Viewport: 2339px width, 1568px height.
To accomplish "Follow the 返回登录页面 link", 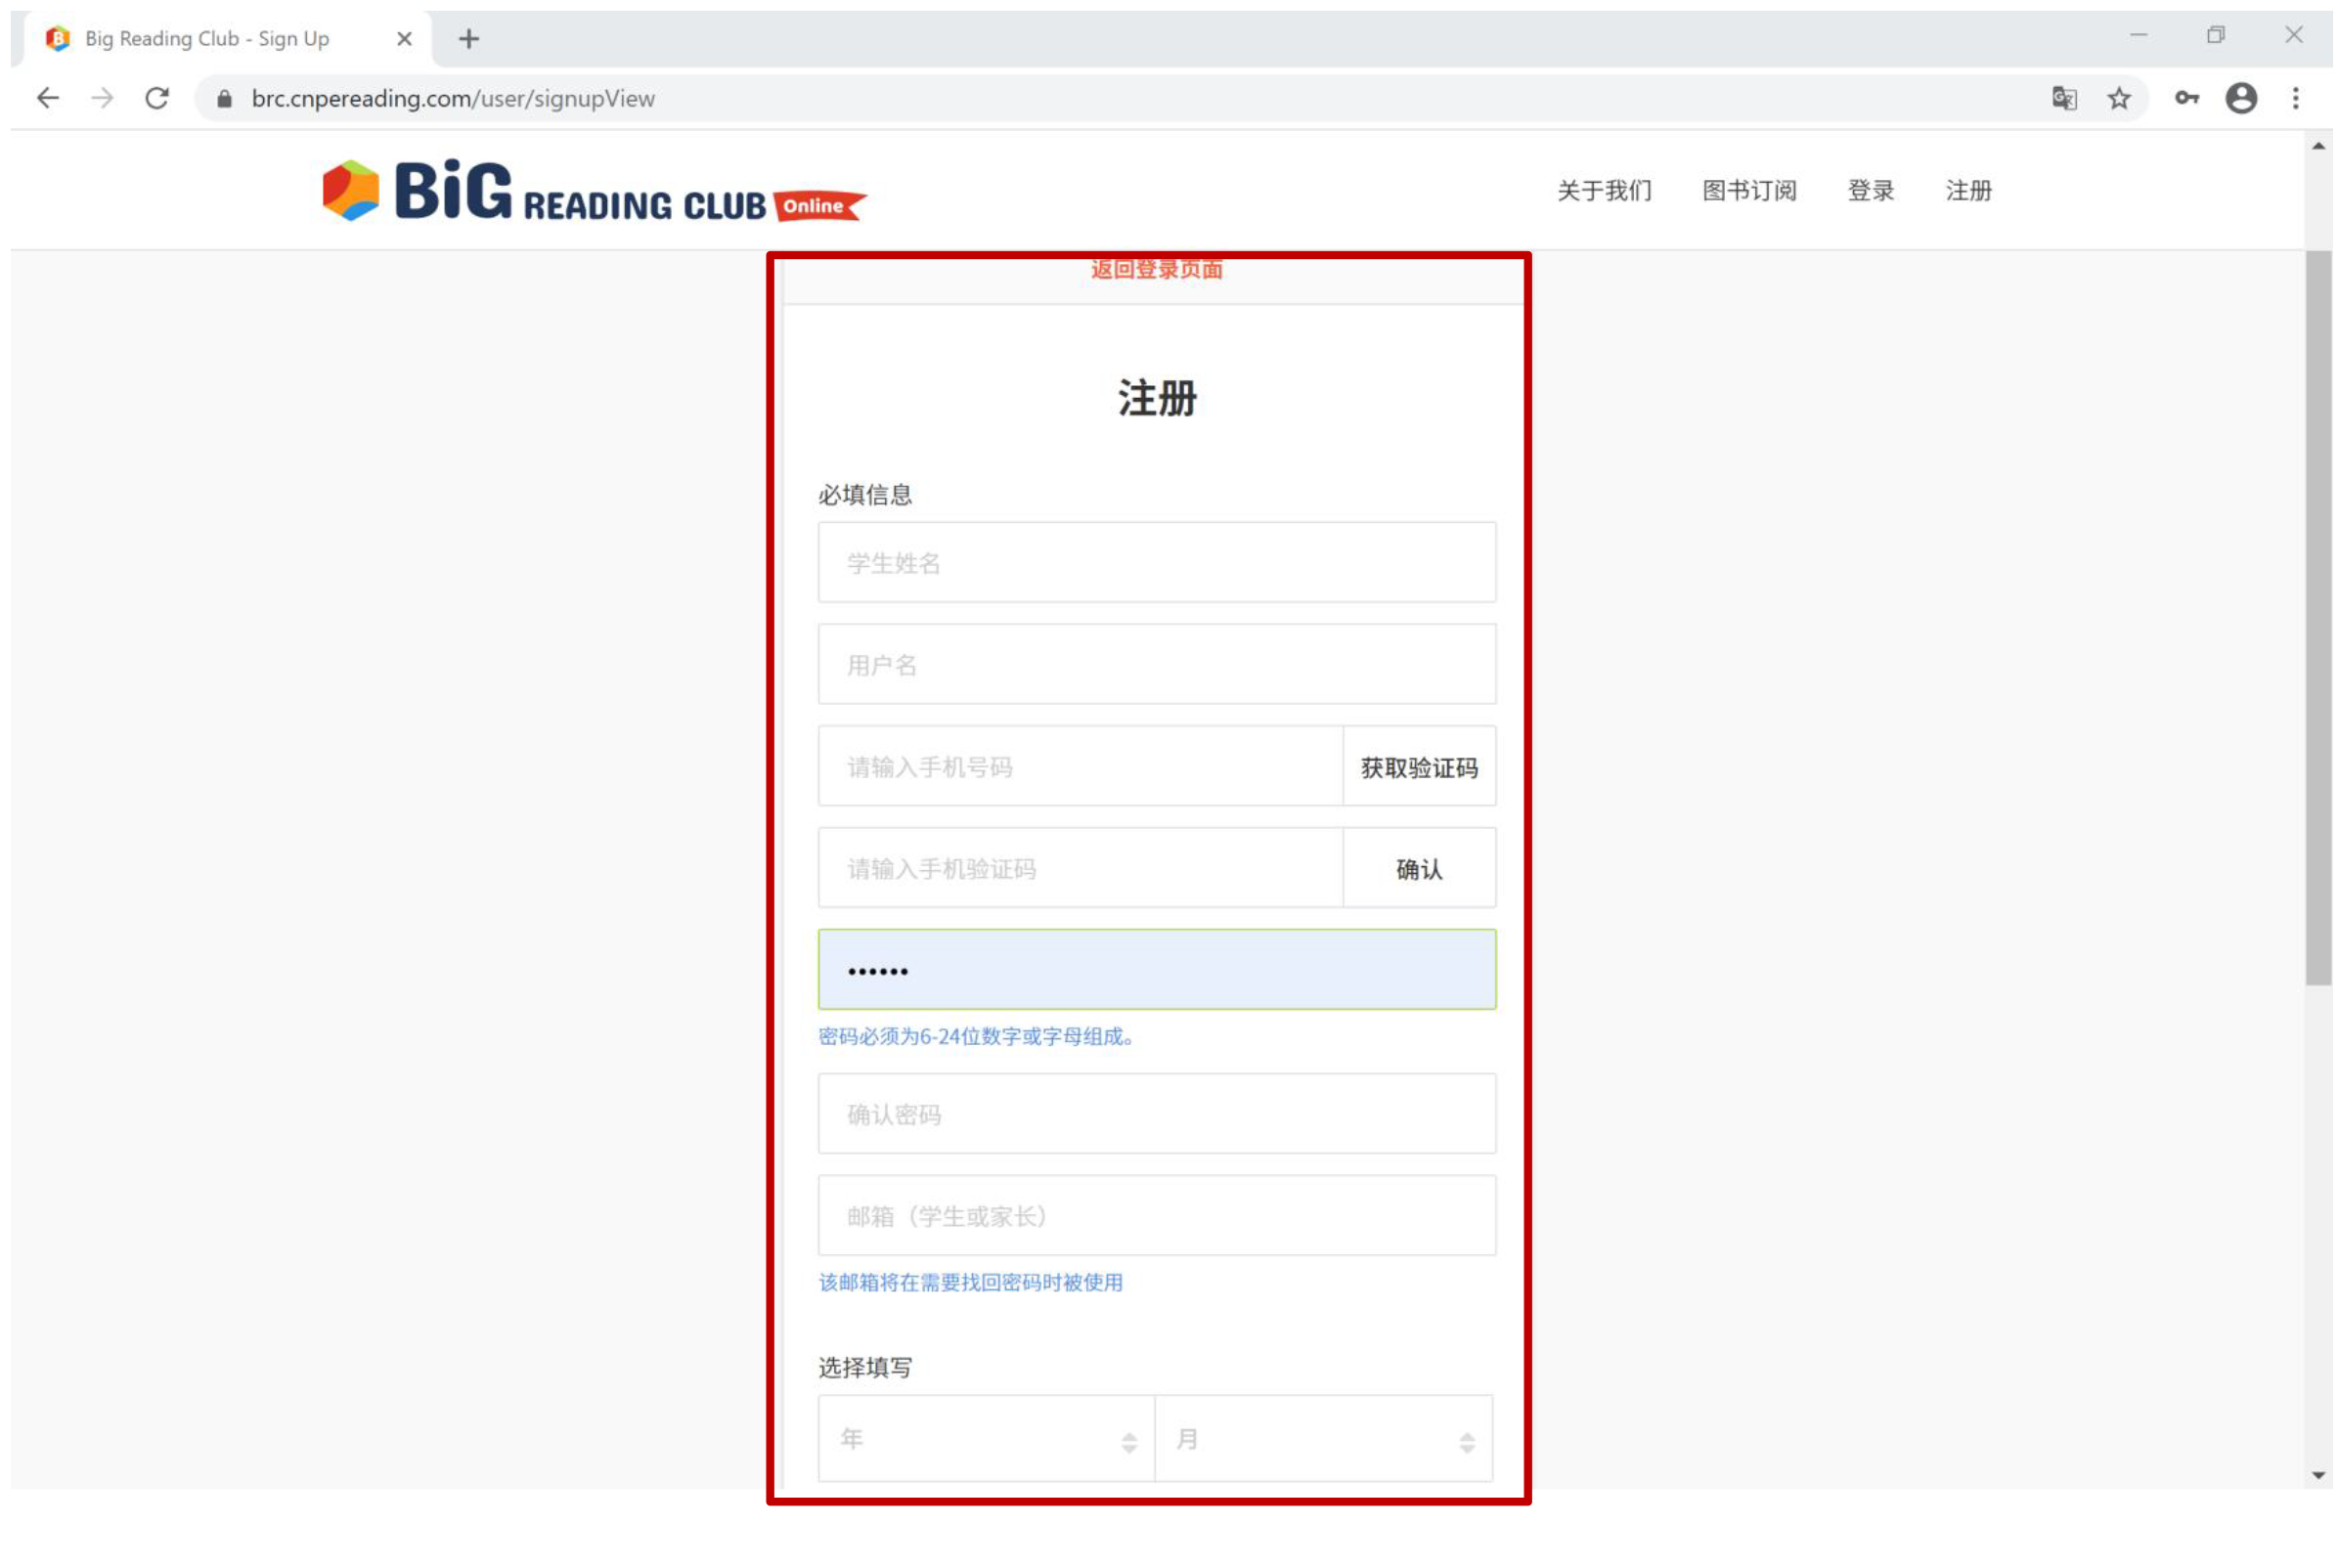I will coord(1156,269).
